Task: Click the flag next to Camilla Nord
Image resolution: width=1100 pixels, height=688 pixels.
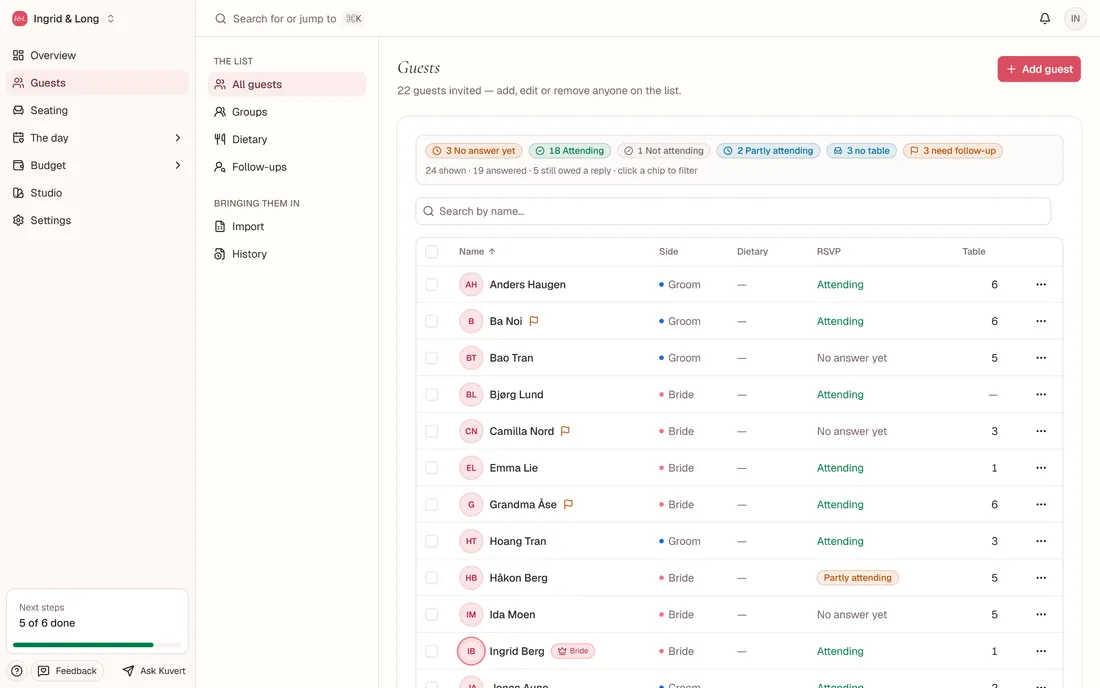Action: 565,431
